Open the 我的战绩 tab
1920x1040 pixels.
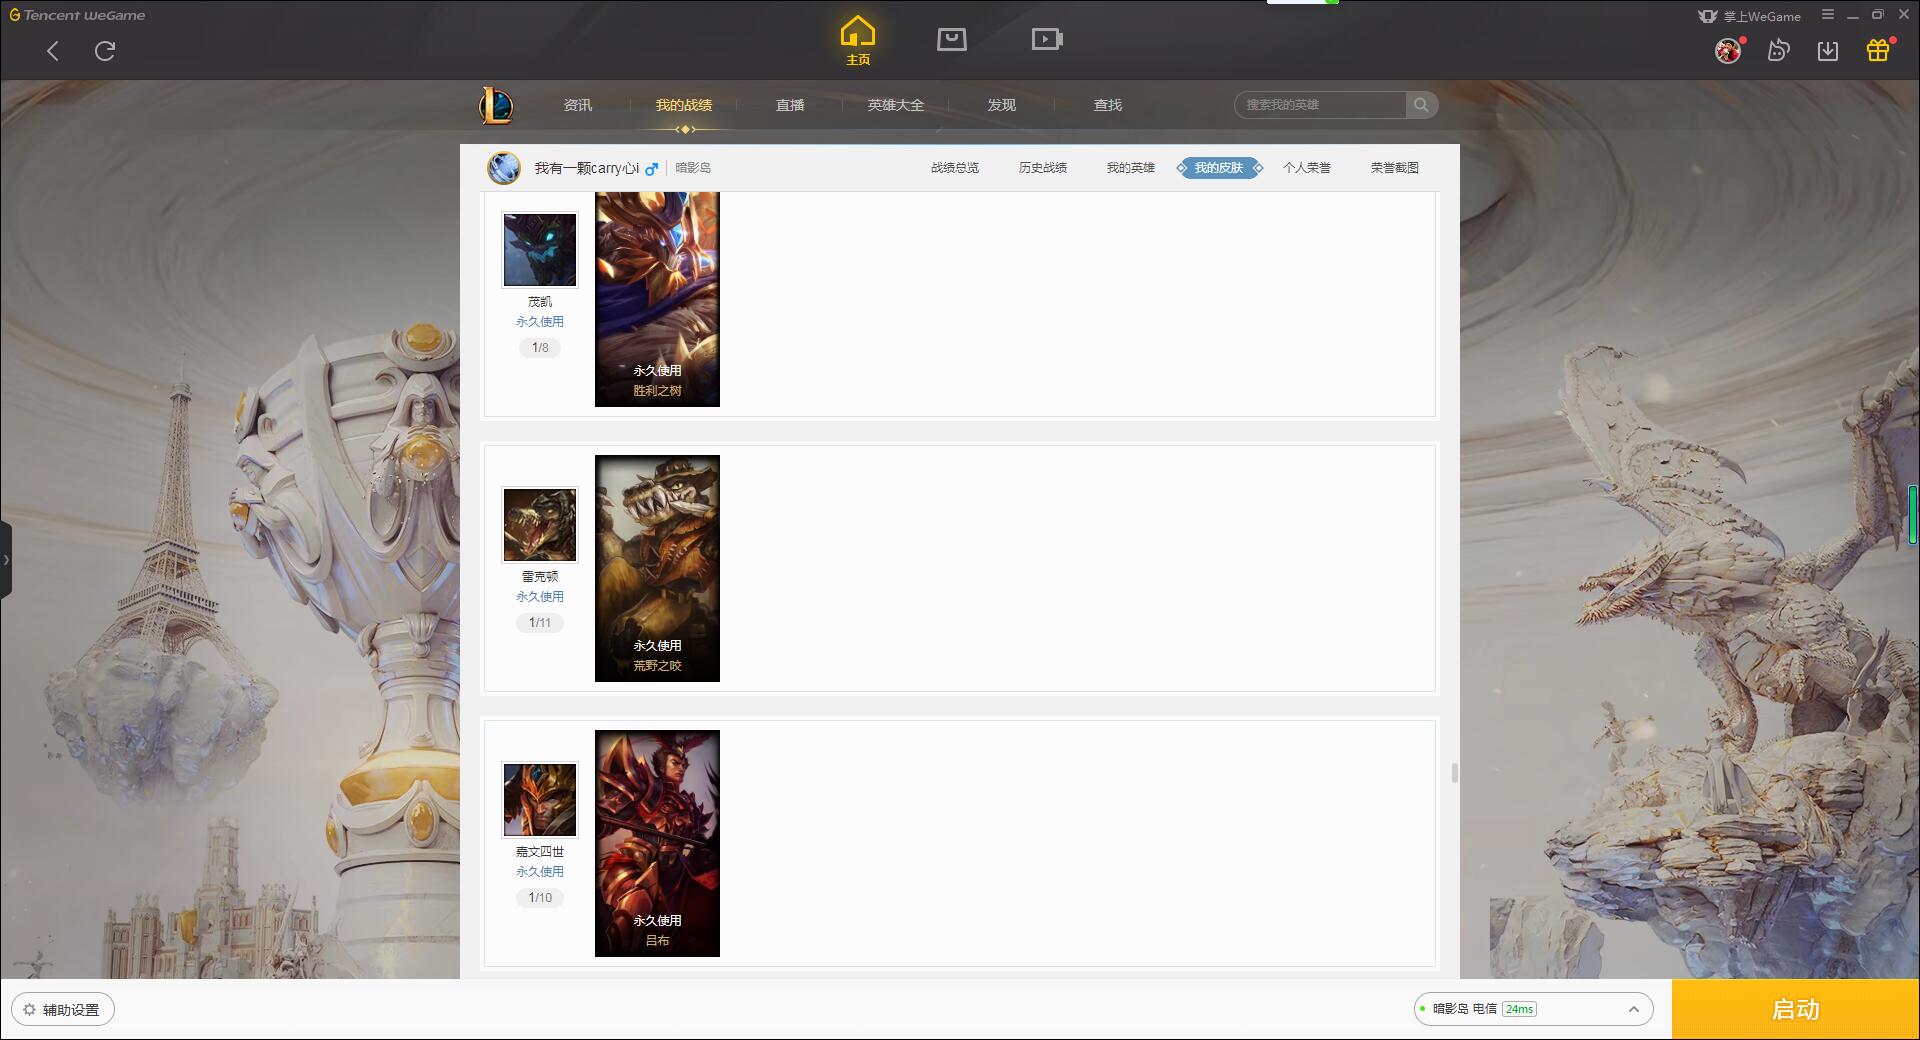[684, 105]
